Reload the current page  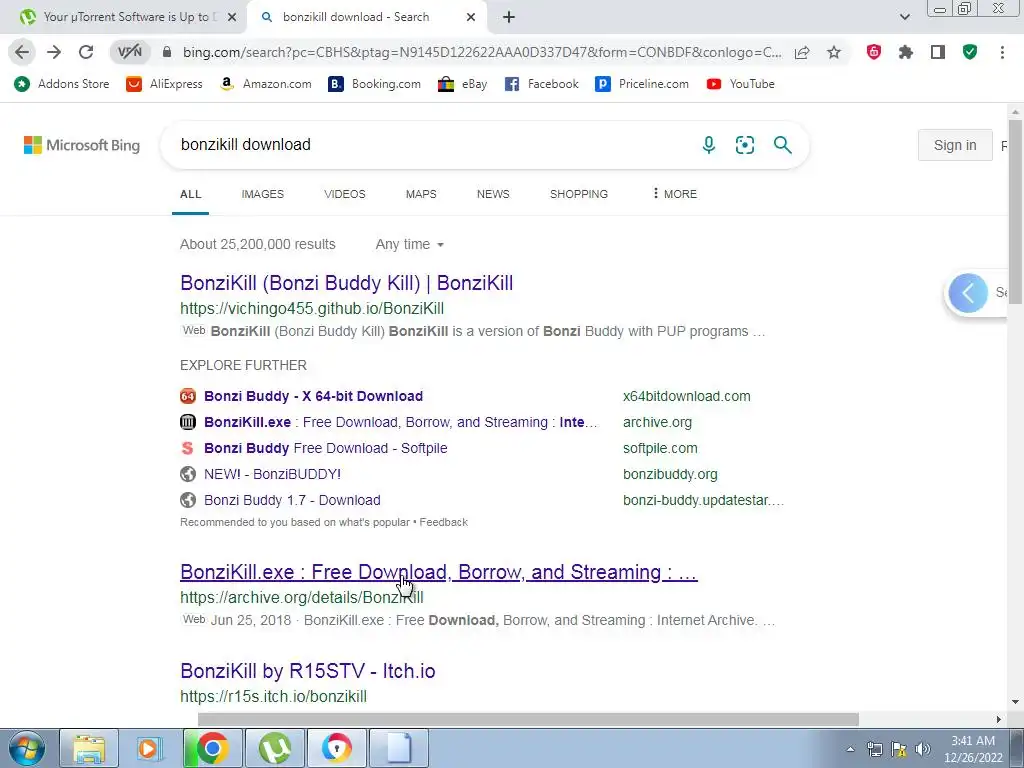[x=86, y=52]
